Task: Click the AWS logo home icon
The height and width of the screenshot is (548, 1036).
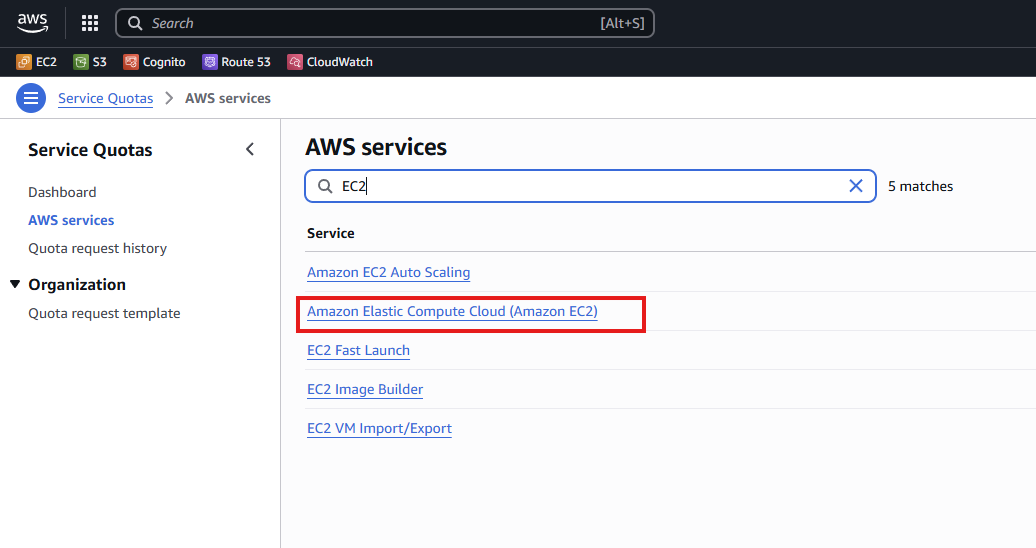Action: pyautogui.click(x=32, y=23)
